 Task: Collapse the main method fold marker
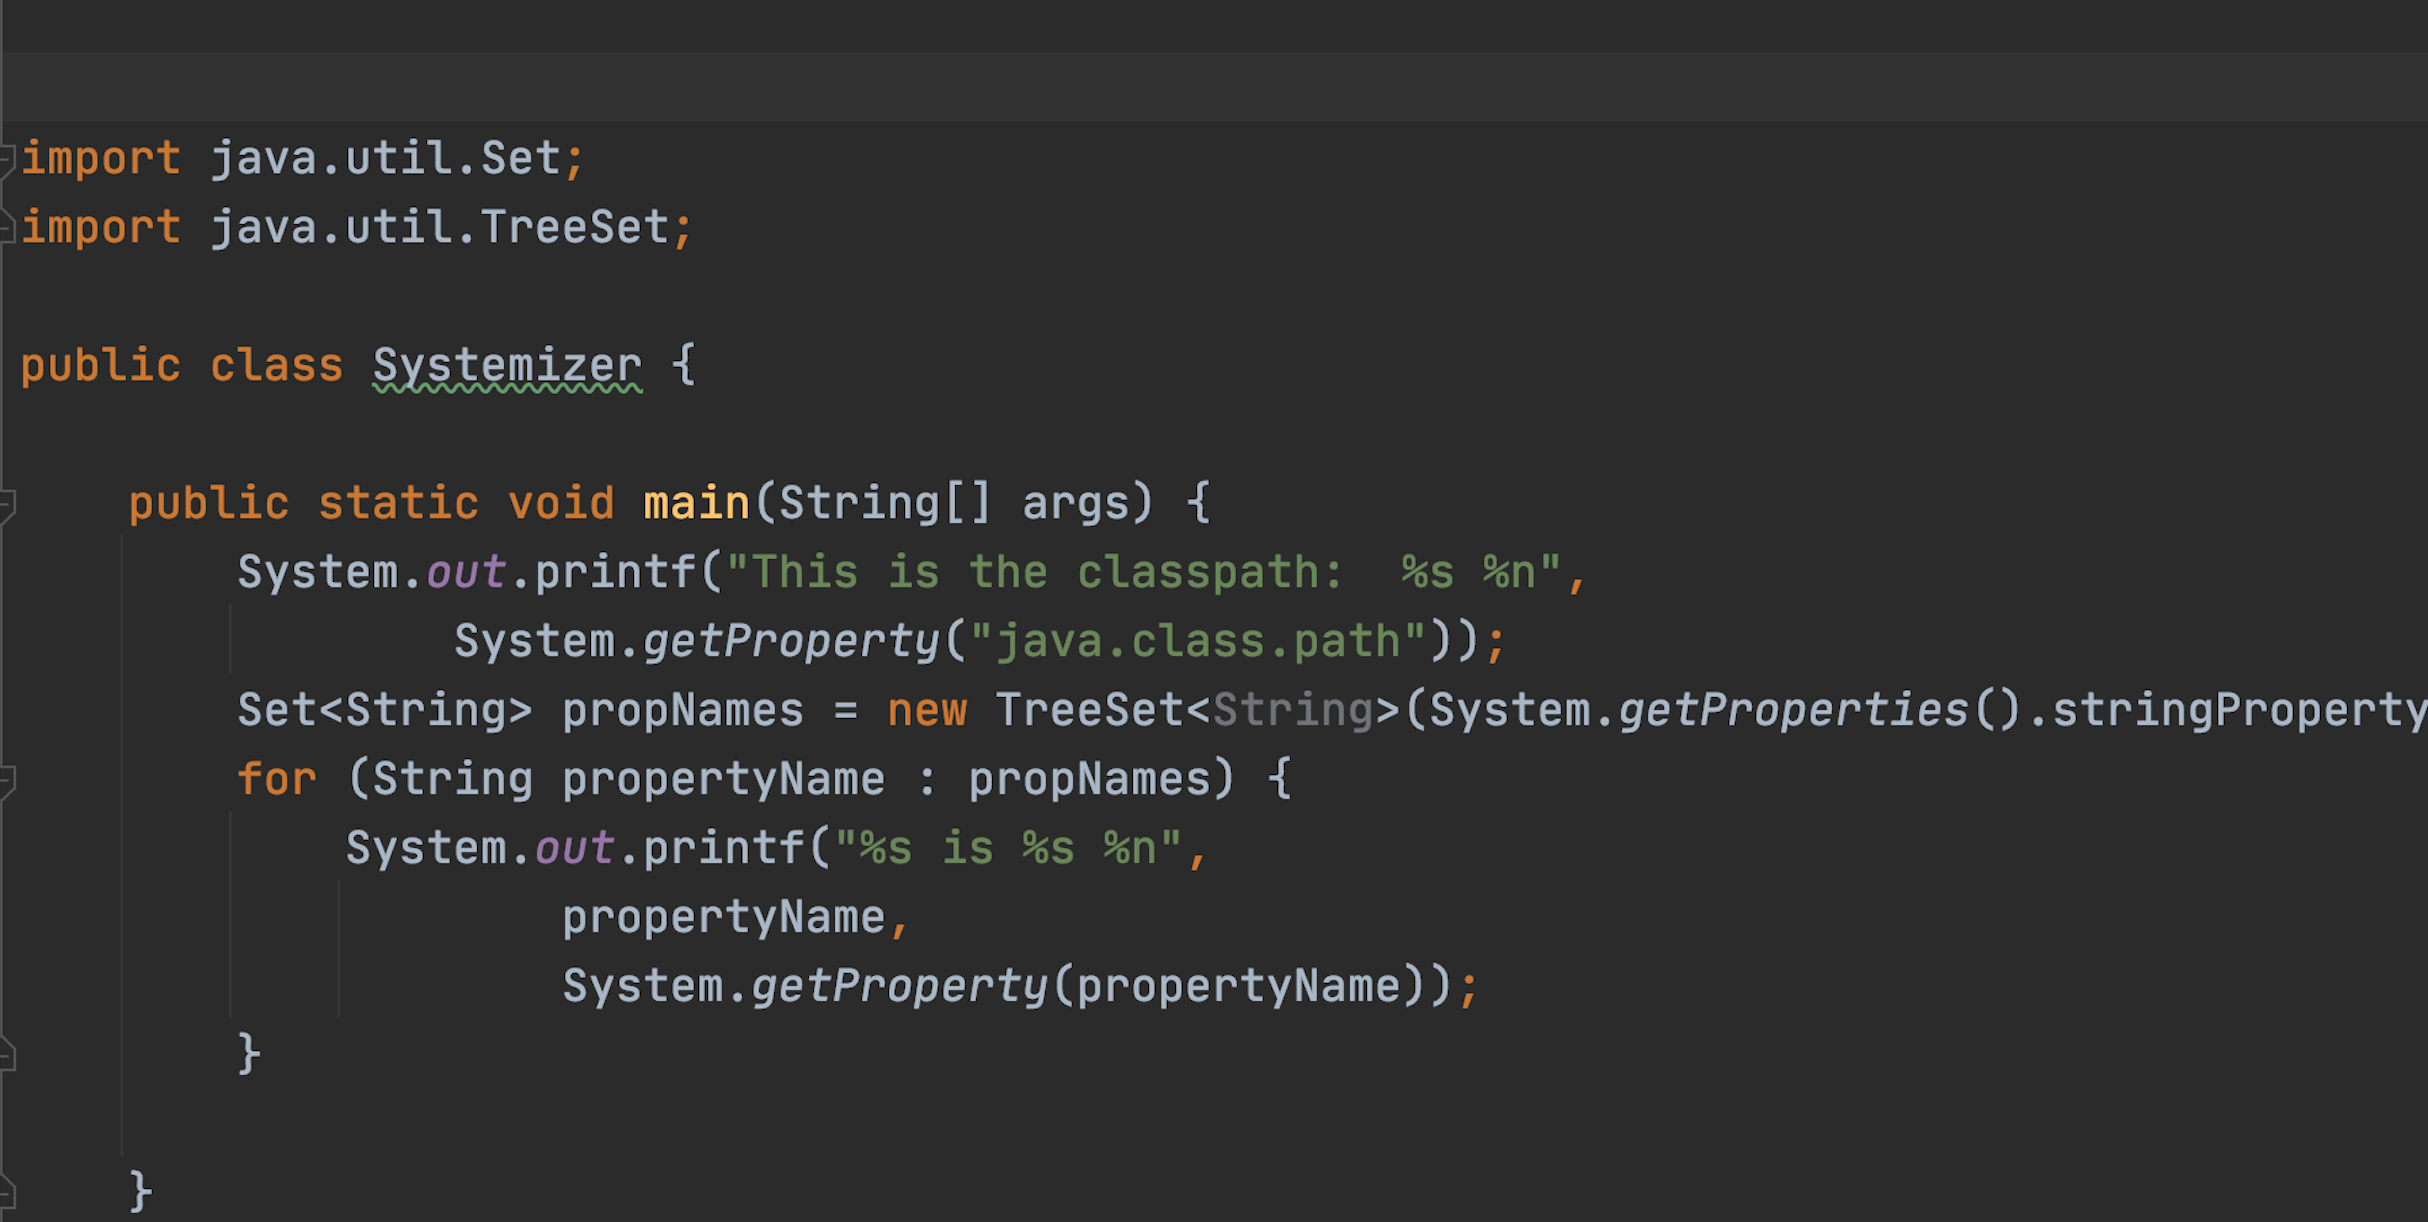click(6, 503)
